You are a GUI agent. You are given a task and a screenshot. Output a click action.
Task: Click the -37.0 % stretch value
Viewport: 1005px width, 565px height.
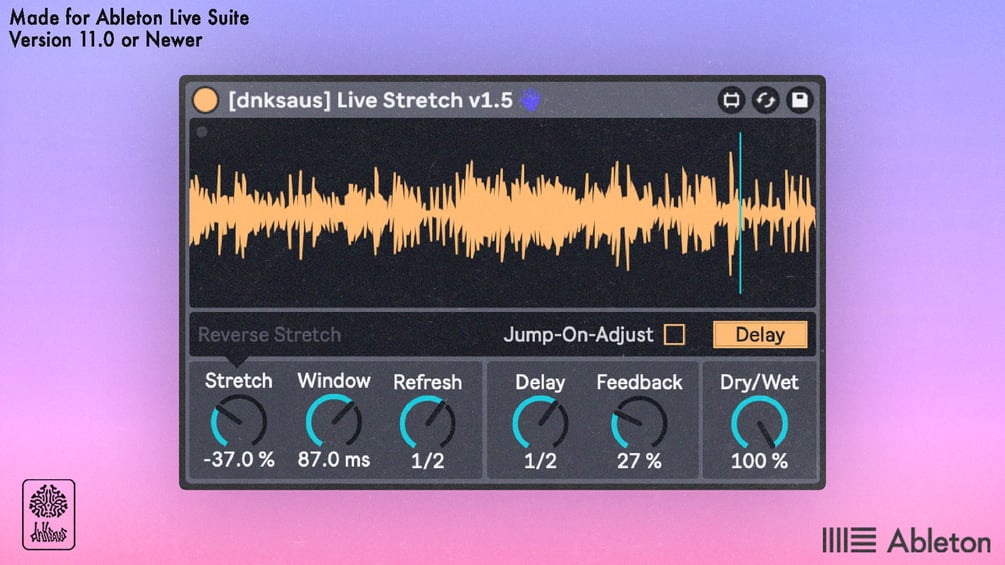click(238, 459)
